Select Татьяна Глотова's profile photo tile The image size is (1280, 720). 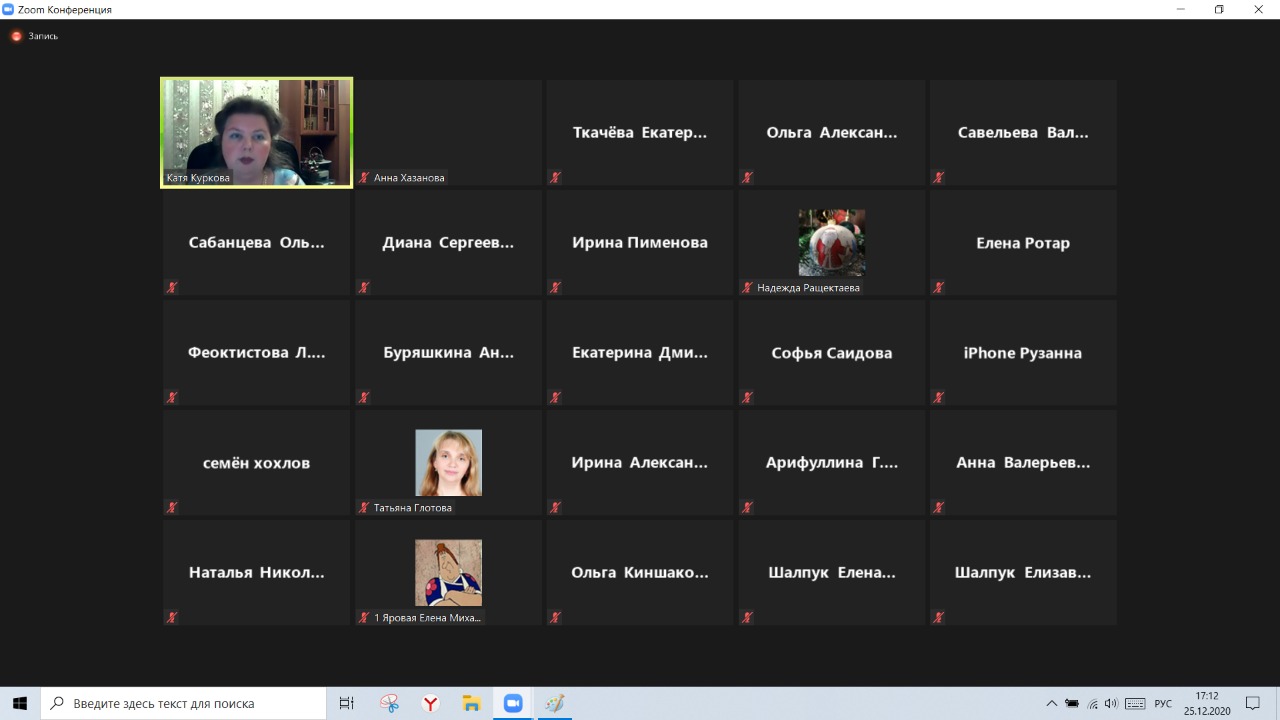(x=448, y=462)
